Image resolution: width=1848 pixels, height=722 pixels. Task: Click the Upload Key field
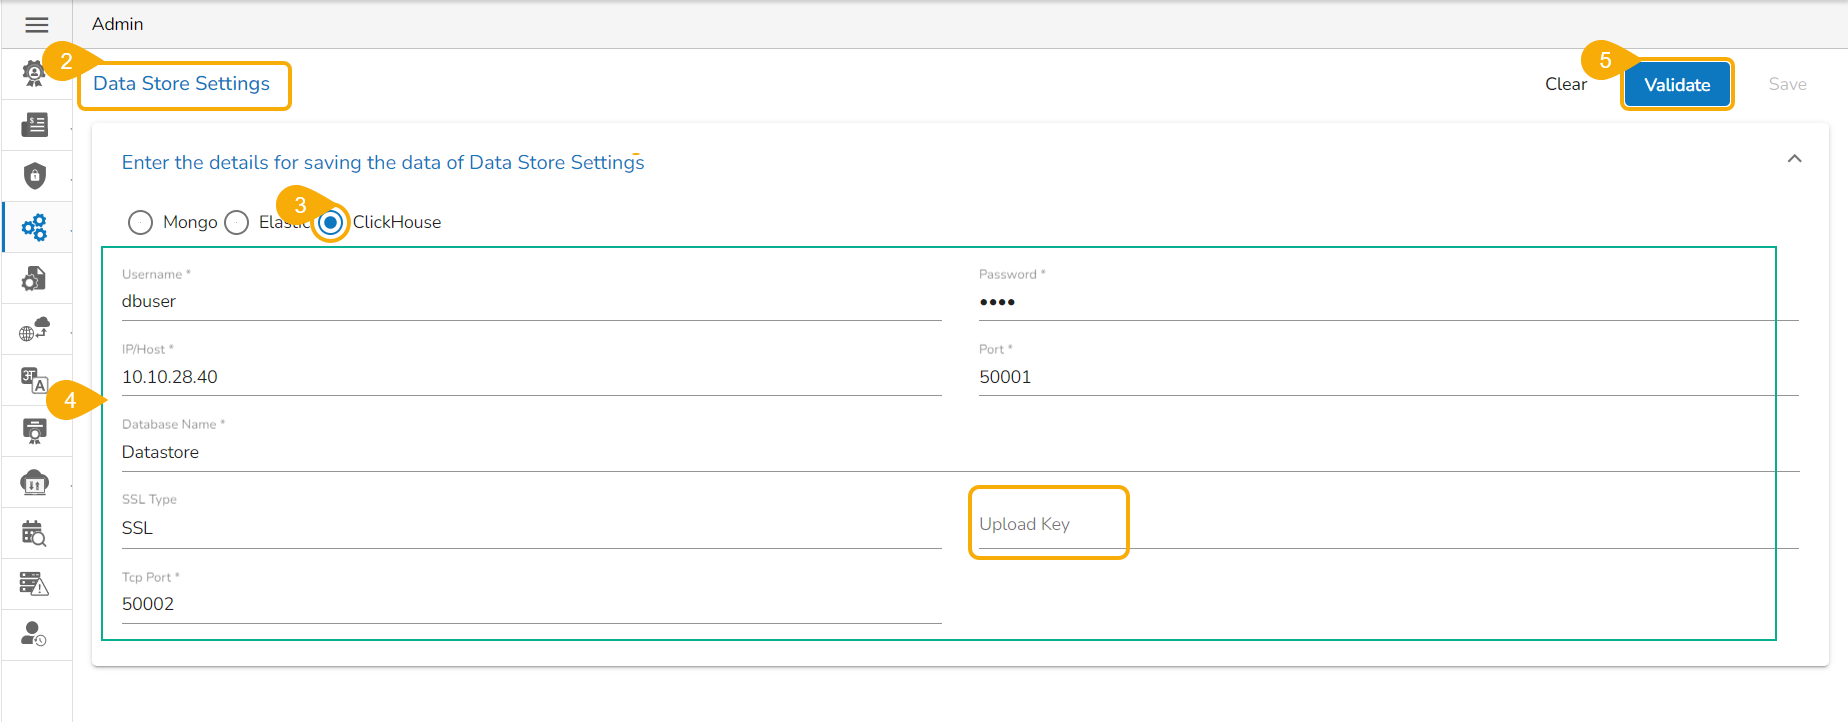click(1047, 524)
